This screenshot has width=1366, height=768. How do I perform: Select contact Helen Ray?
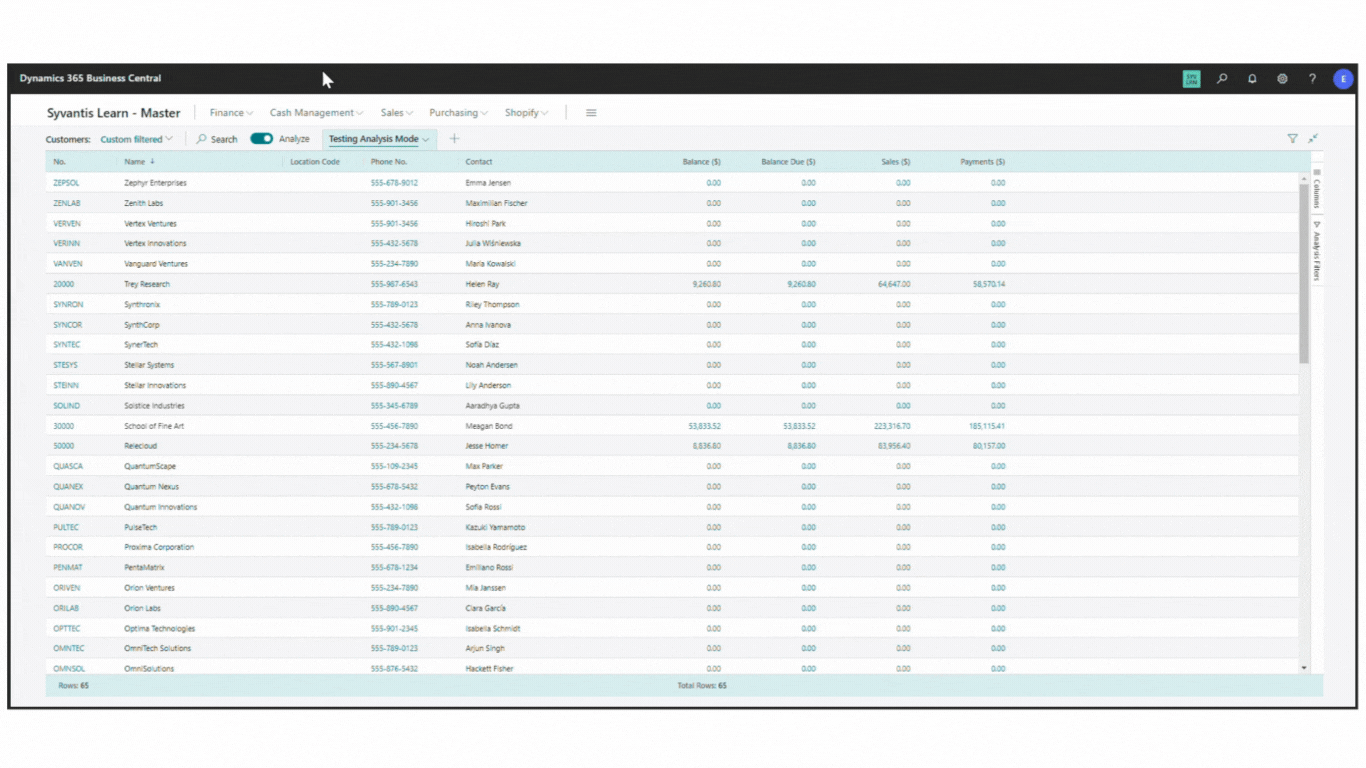[x=482, y=284]
